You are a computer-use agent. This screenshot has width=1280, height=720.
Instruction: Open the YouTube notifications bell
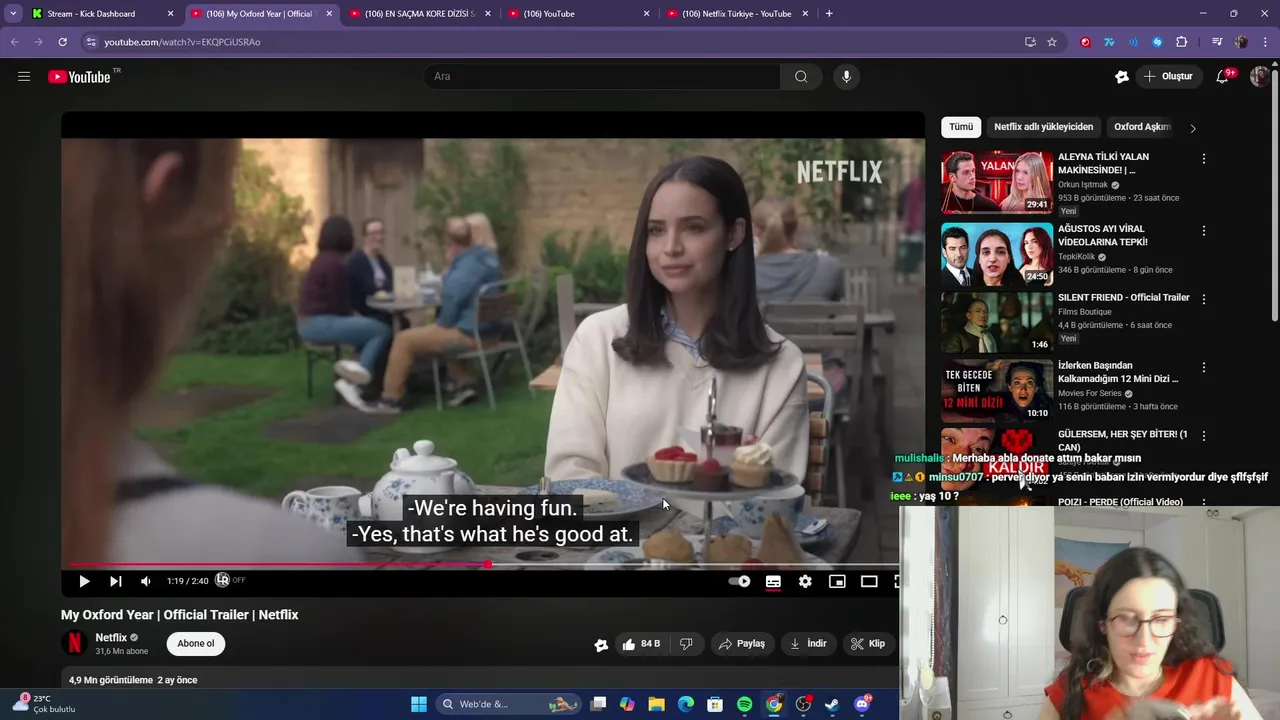coord(1222,77)
